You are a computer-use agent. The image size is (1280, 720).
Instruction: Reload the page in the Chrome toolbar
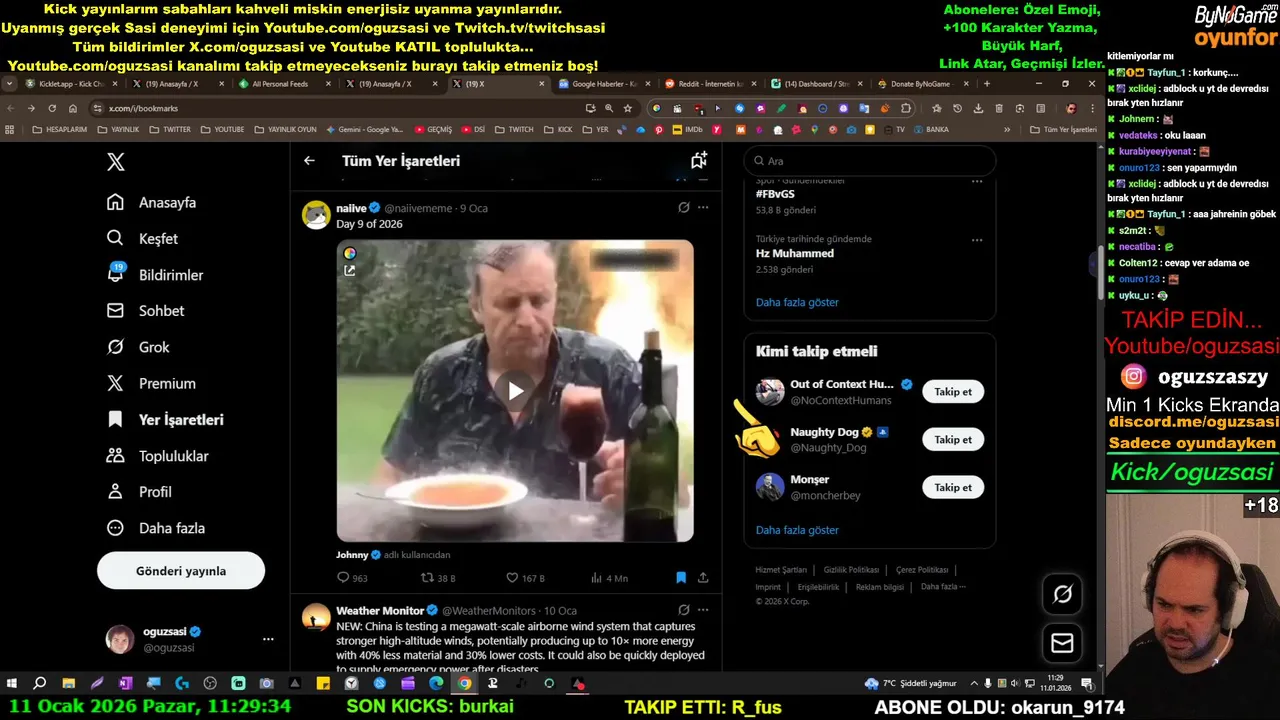(52, 108)
